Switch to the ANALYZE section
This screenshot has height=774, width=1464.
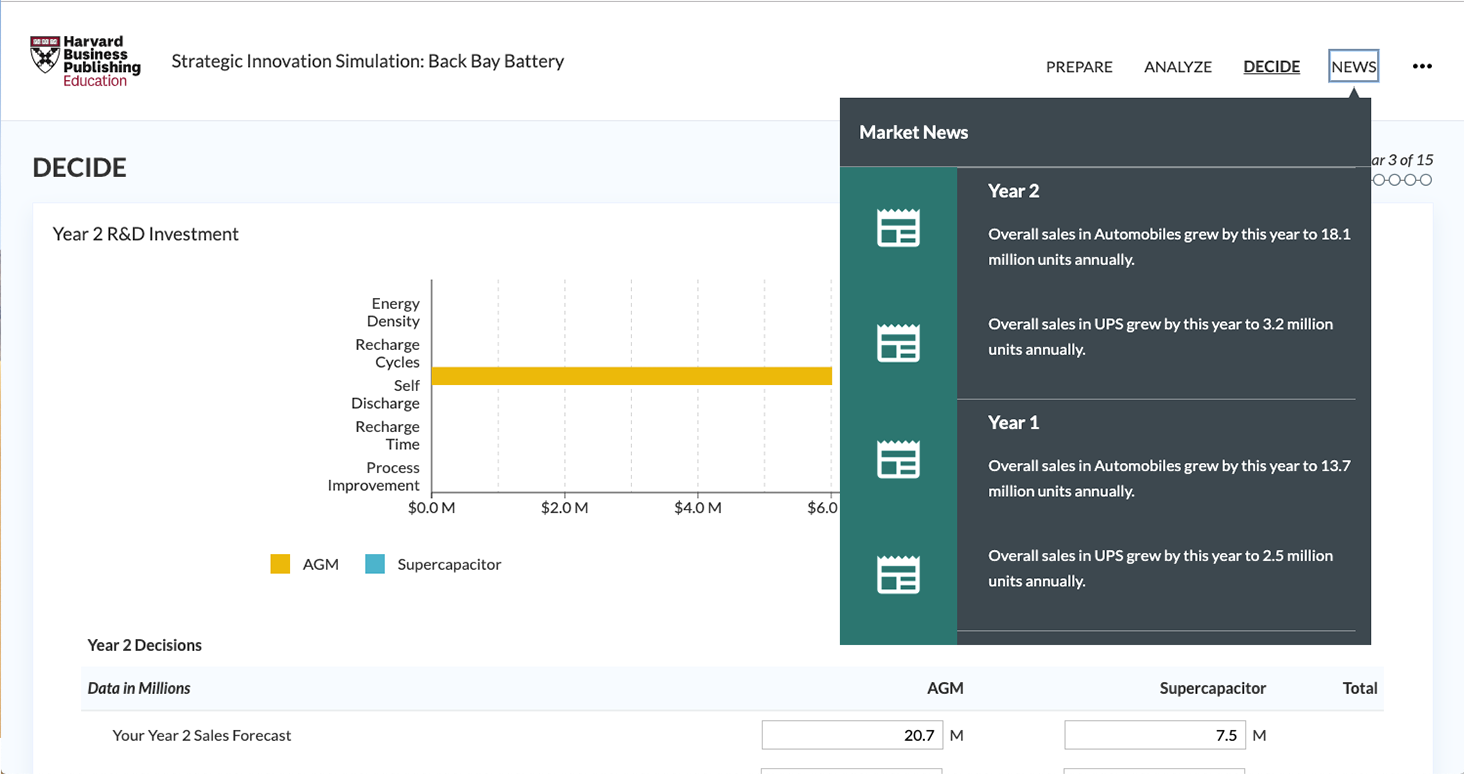click(1177, 66)
